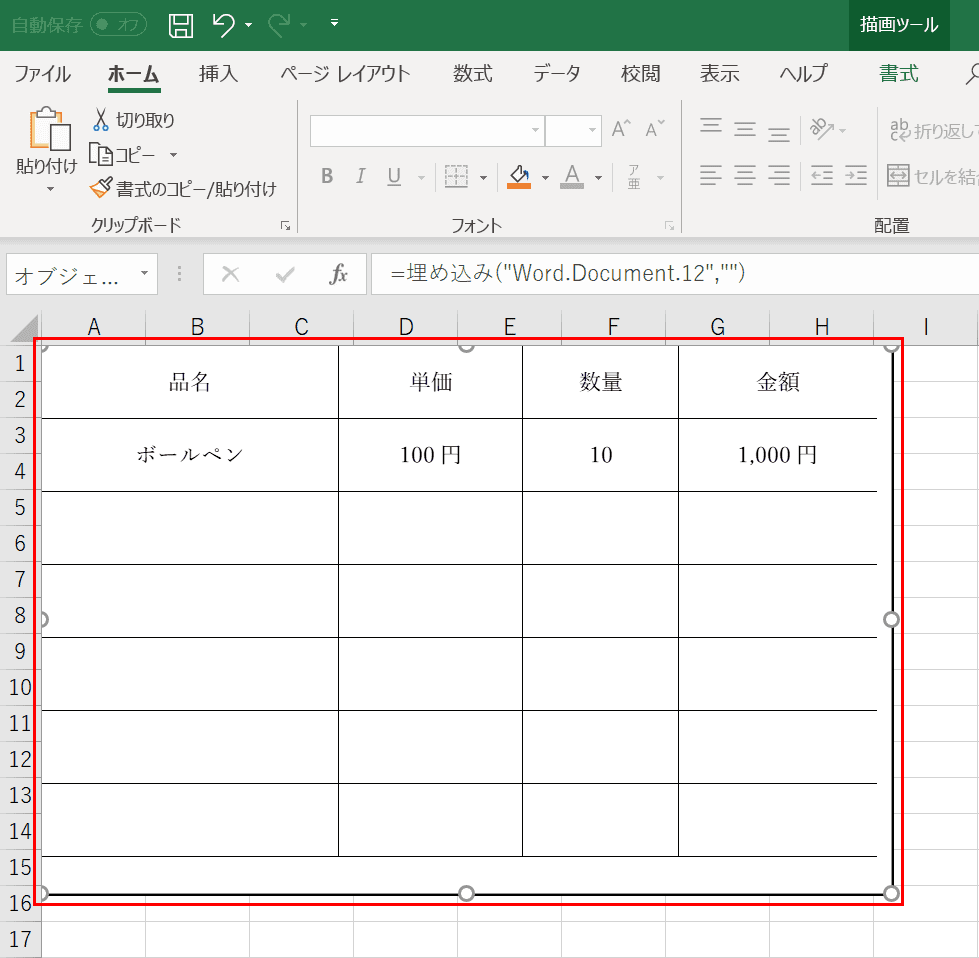Click the コピー button

(122, 154)
